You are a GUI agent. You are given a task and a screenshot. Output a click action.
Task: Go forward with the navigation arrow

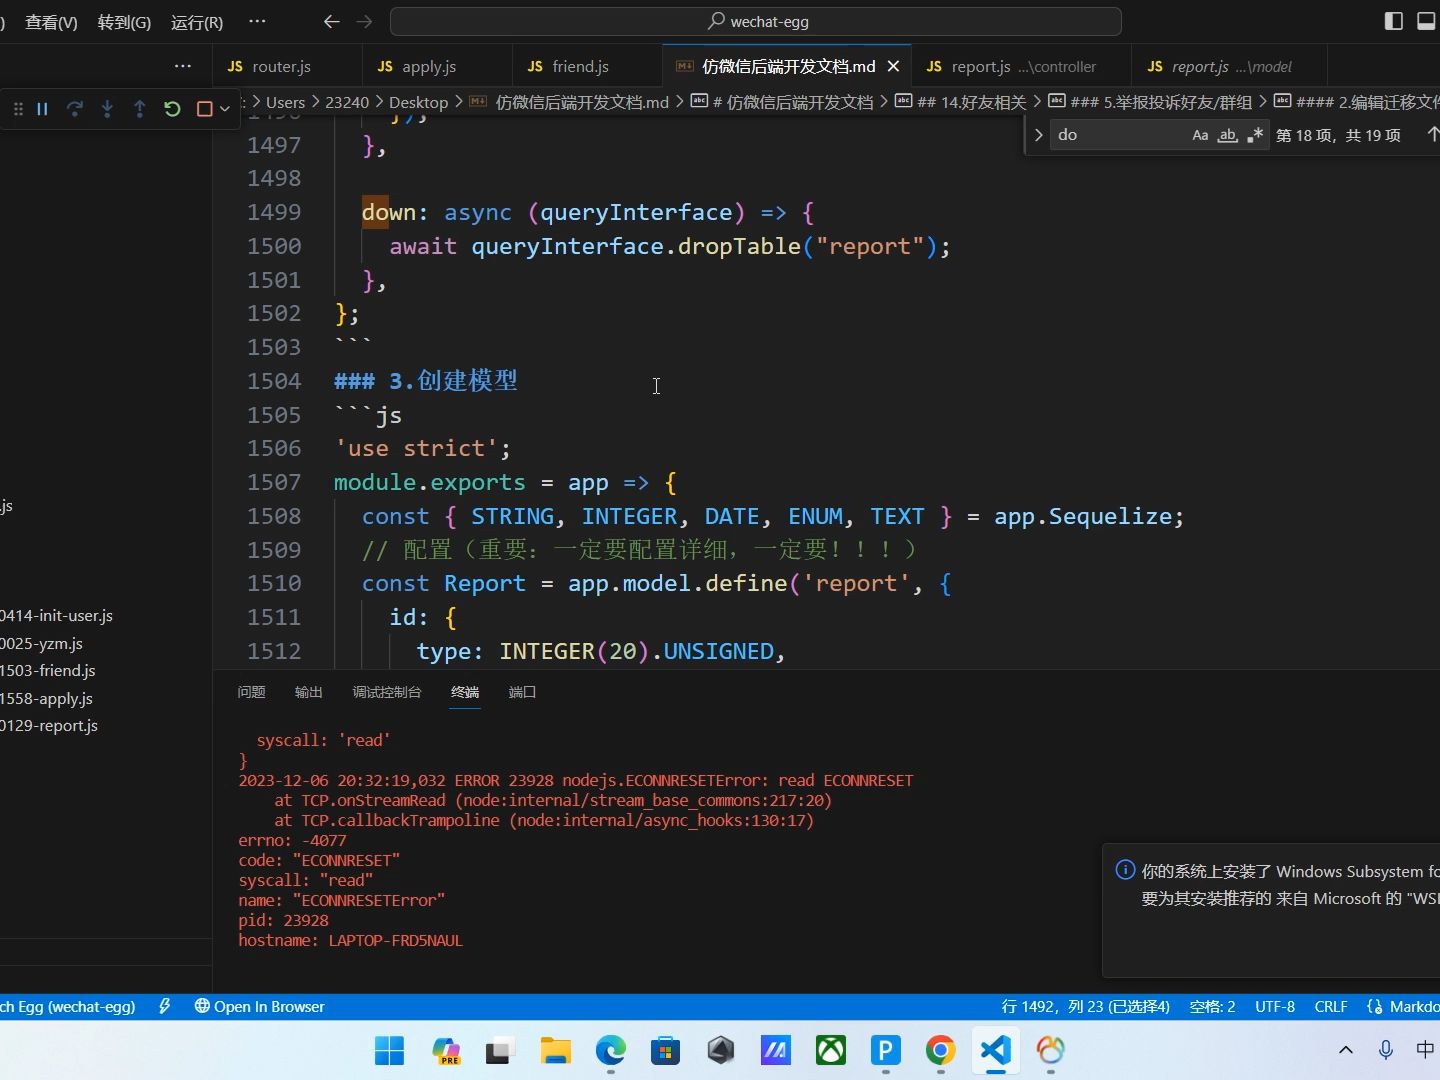364,21
